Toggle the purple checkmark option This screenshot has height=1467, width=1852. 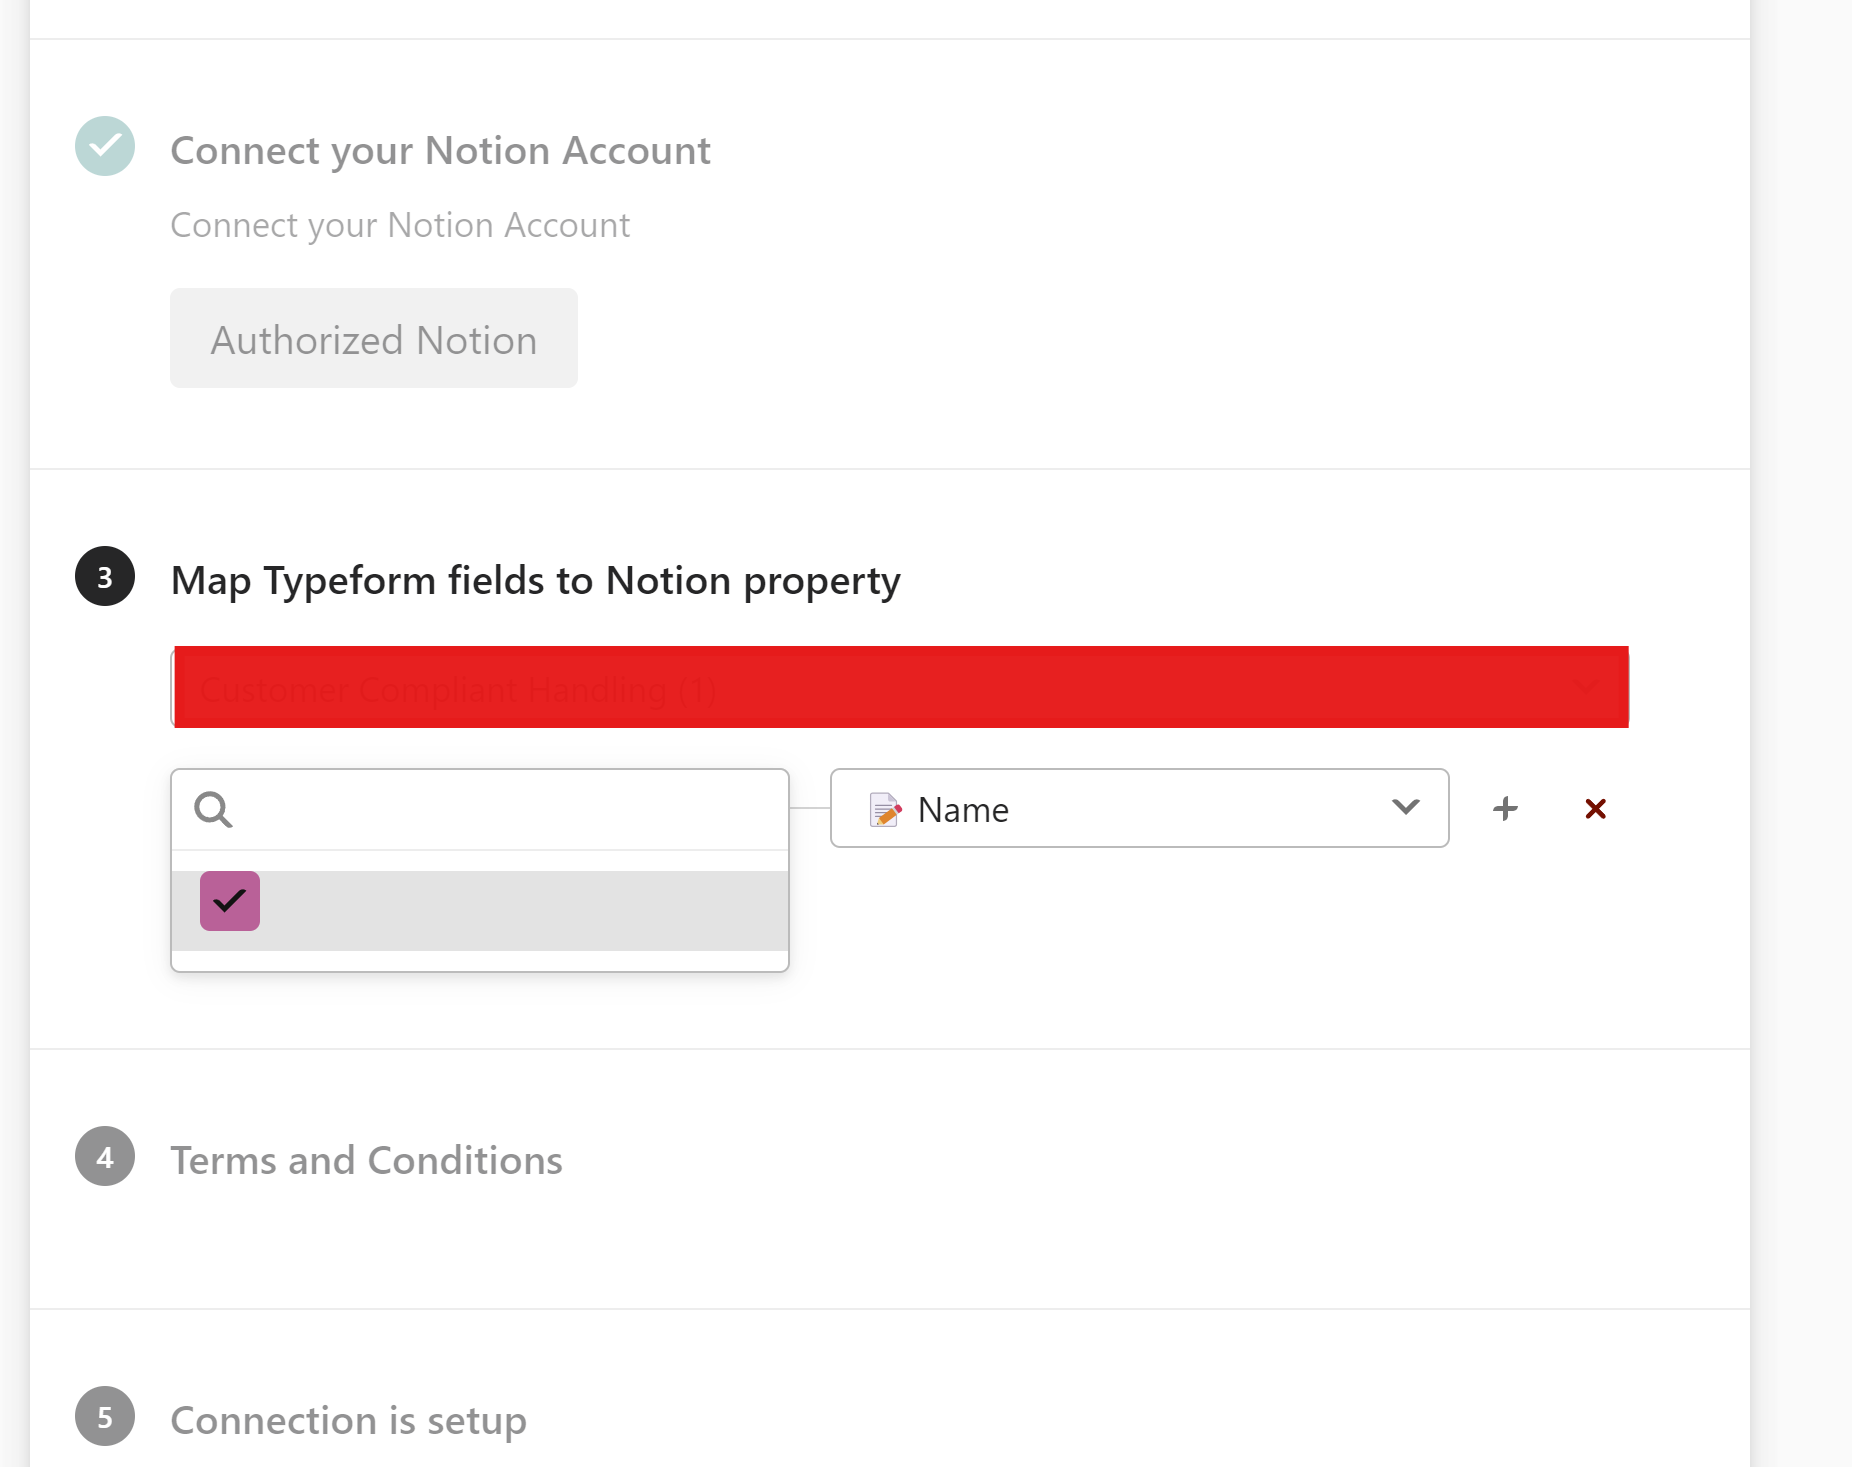[230, 901]
